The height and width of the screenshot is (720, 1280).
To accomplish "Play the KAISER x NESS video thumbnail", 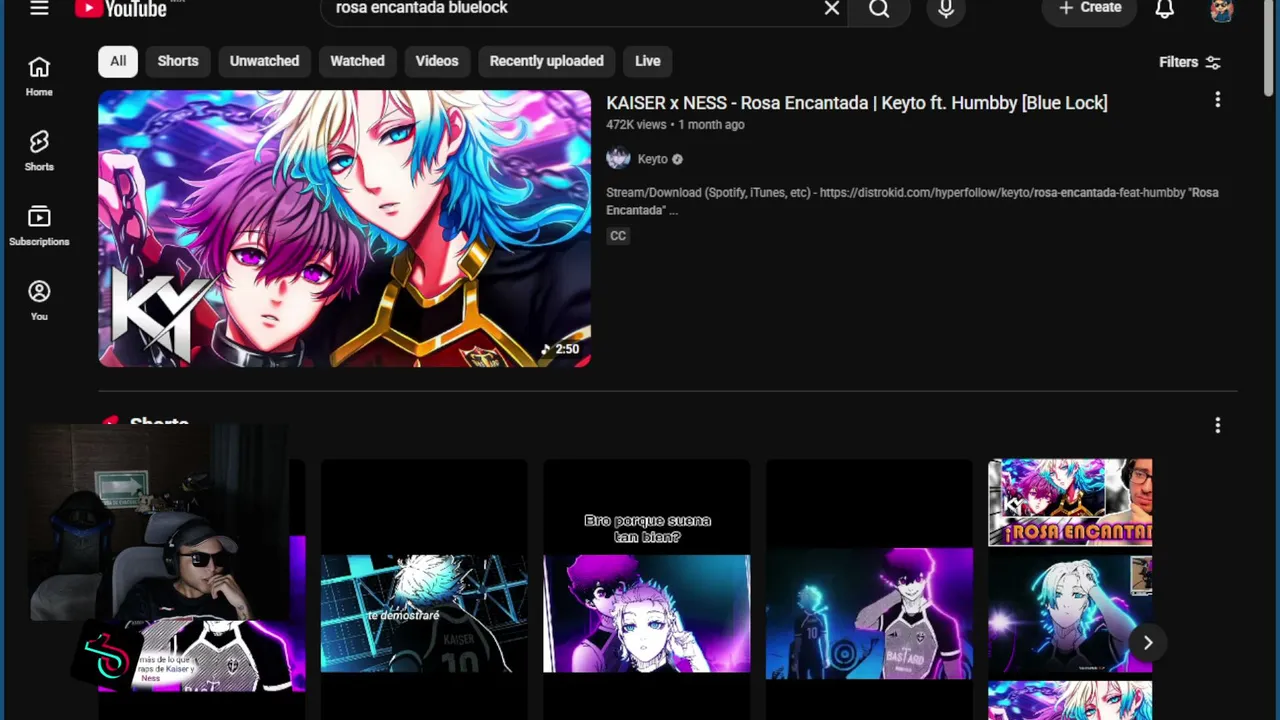I will 344,229.
